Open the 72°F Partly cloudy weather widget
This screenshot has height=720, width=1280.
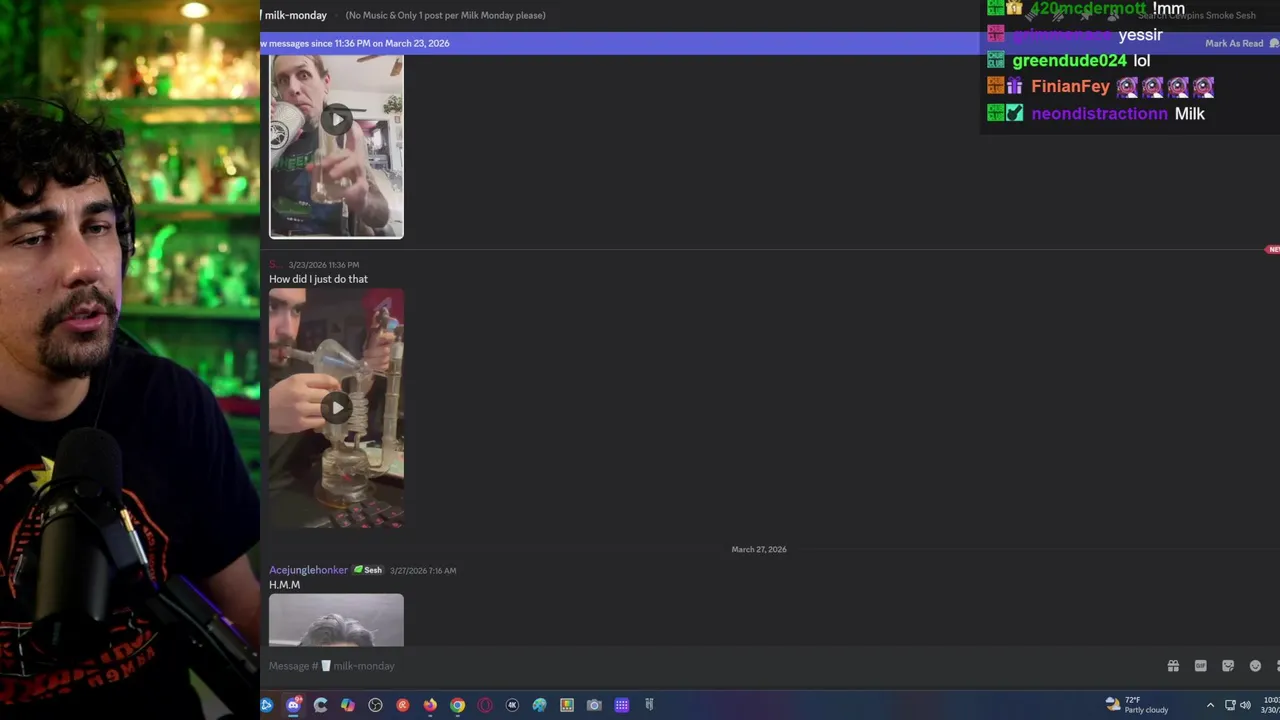click(x=1136, y=705)
